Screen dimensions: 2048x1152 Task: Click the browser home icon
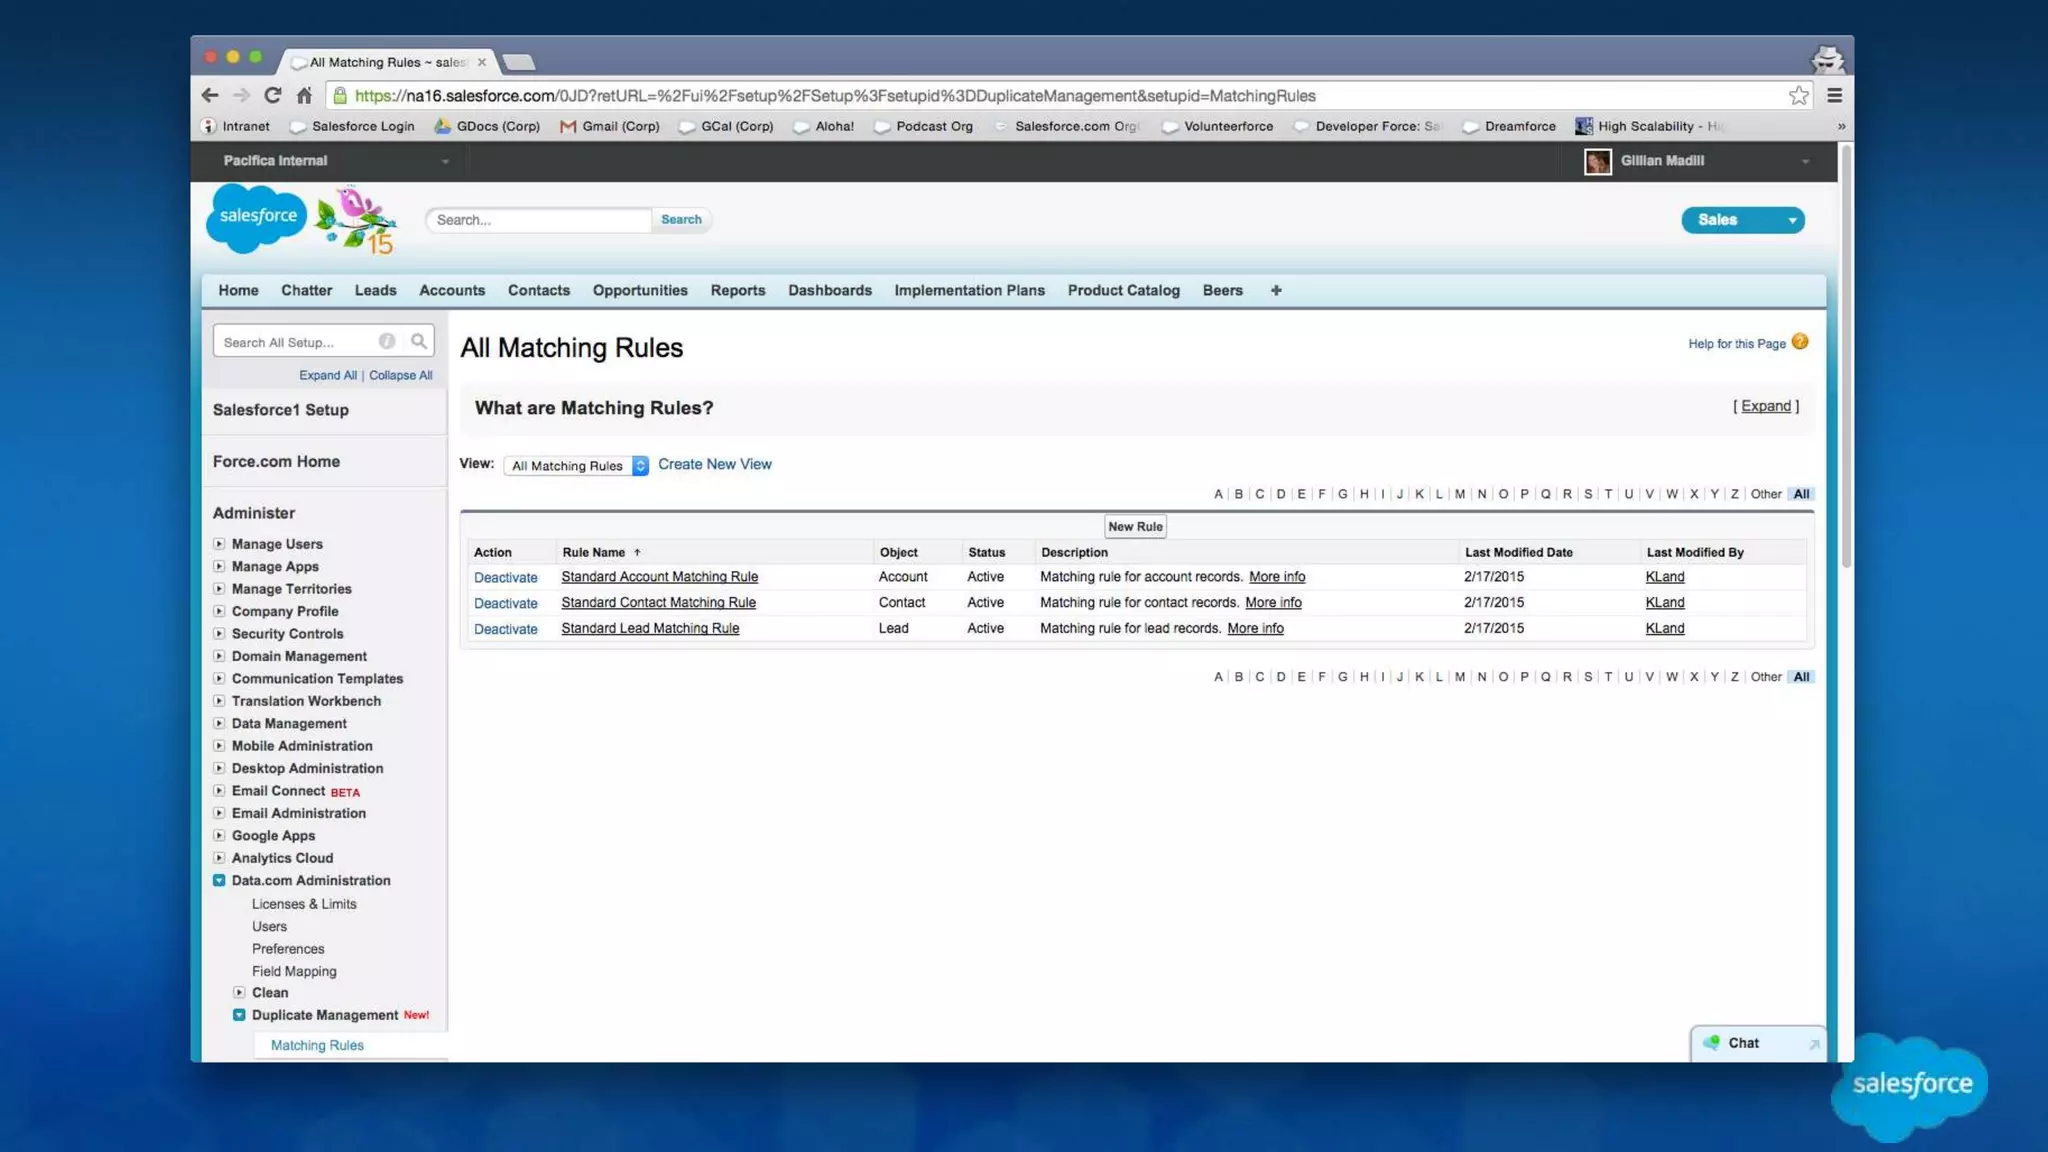click(304, 96)
